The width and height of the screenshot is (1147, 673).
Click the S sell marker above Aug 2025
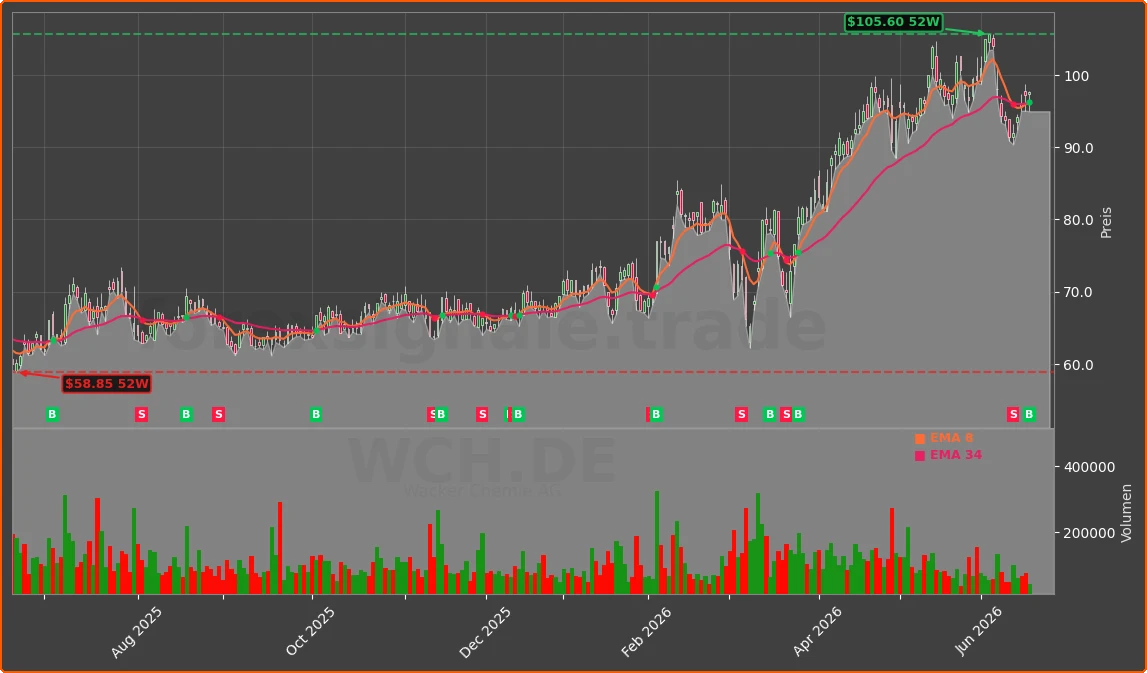[142, 415]
